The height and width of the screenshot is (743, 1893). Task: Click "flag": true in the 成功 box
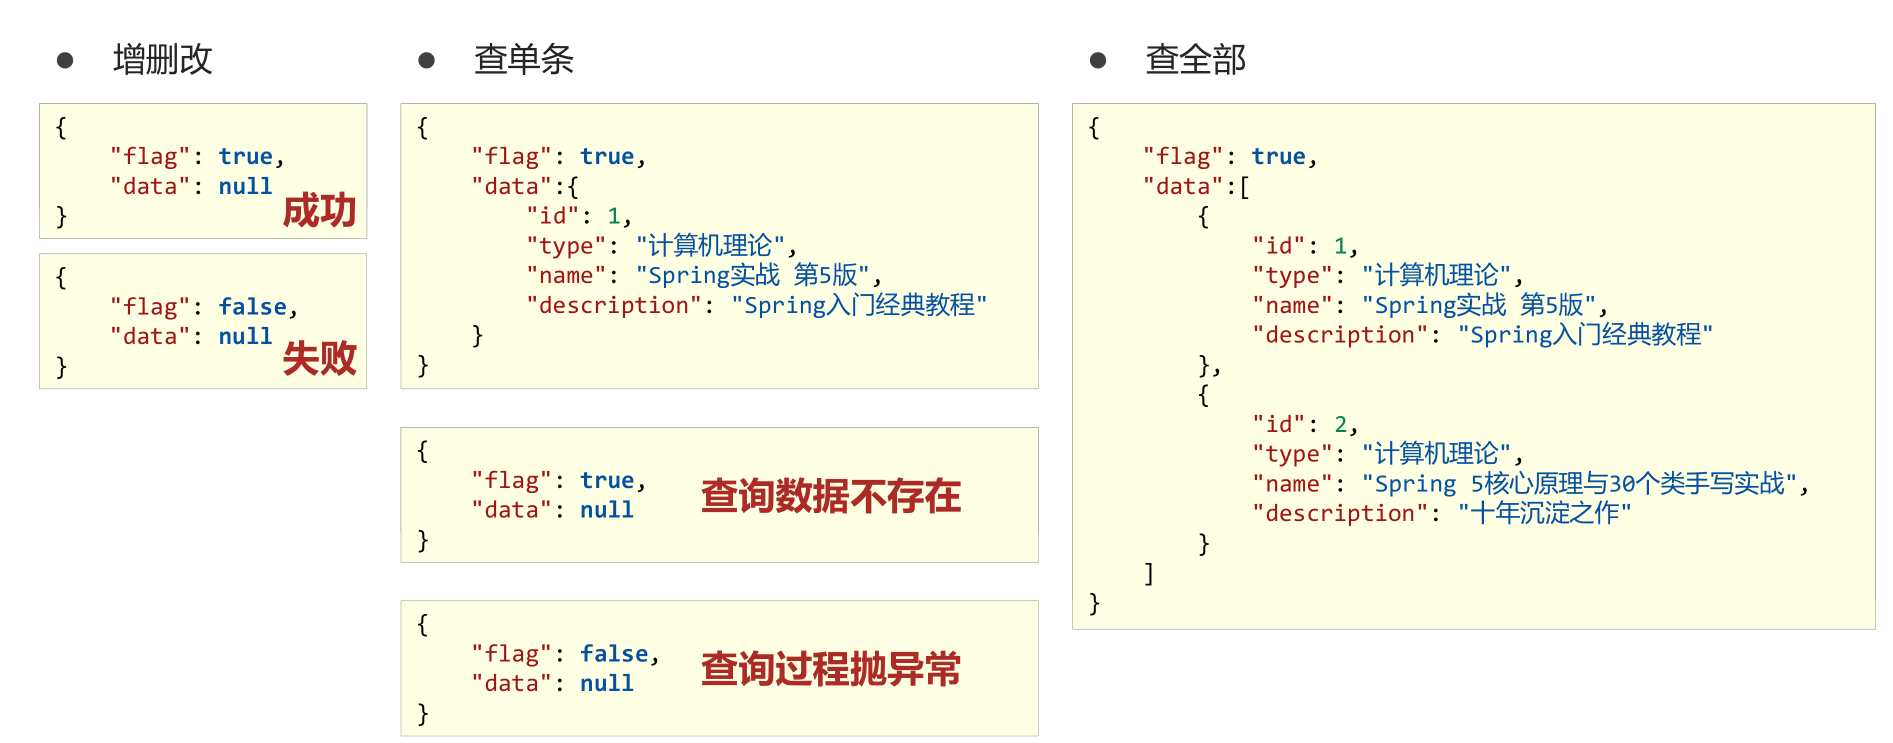[197, 157]
